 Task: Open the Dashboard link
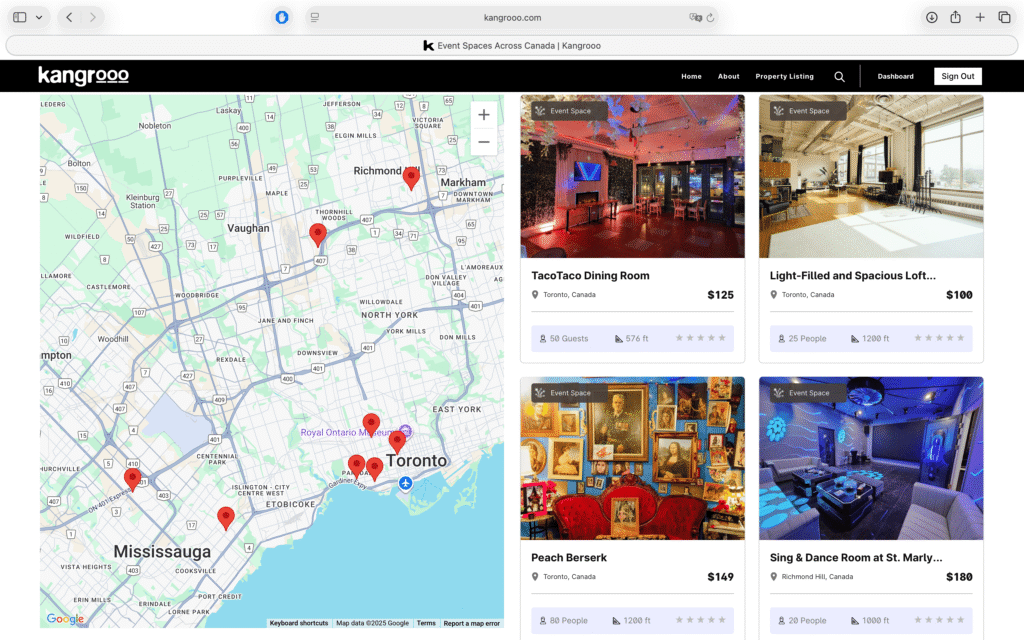click(x=895, y=76)
